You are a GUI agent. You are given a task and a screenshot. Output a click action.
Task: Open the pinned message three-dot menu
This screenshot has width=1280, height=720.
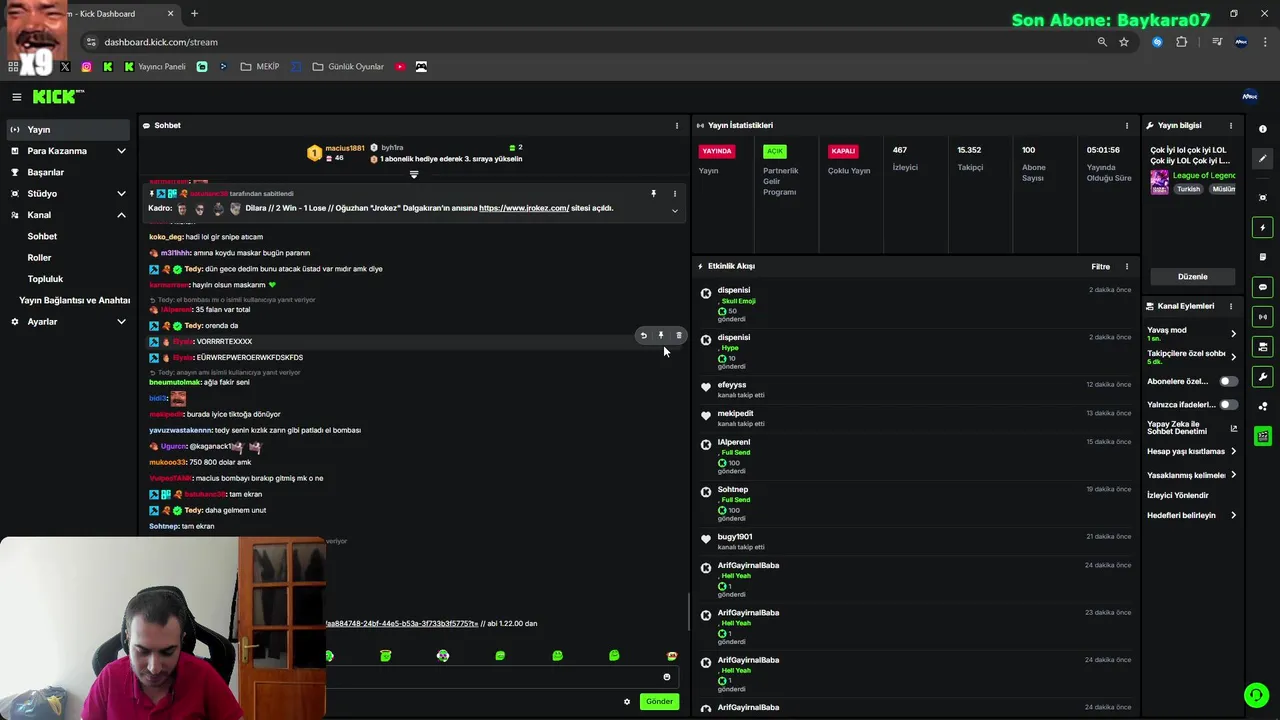click(x=674, y=194)
